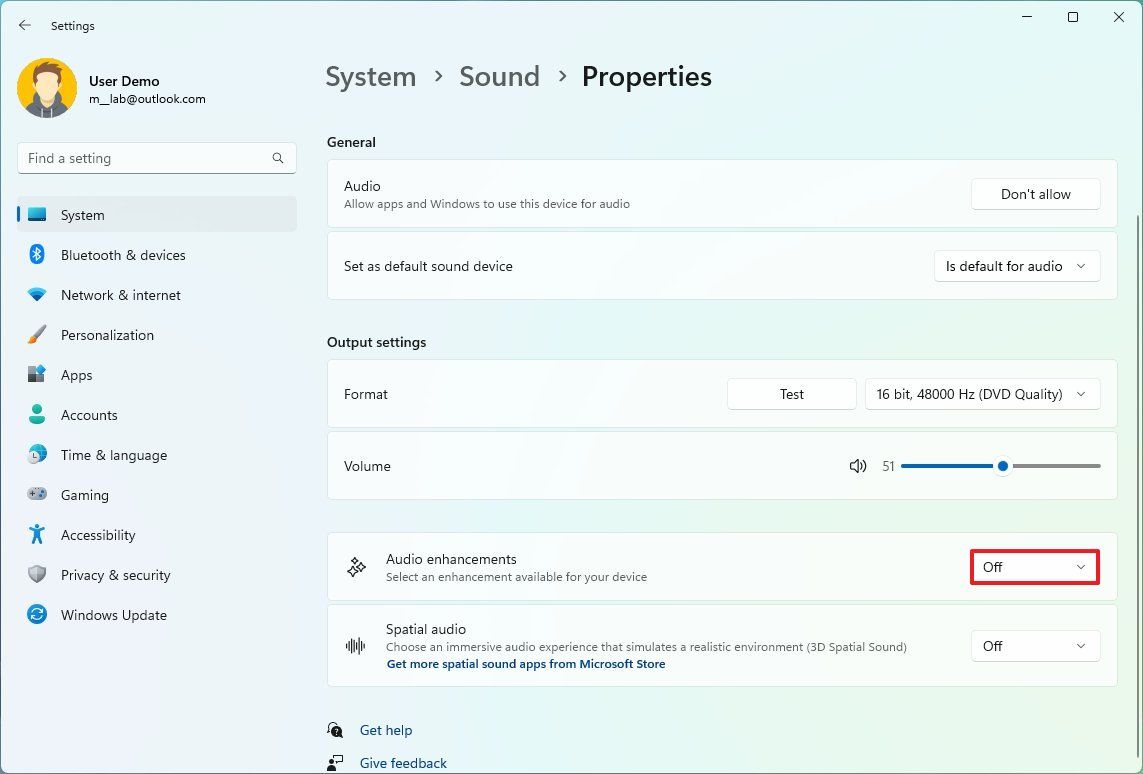This screenshot has width=1143, height=774.
Task: Open the Audio enhancements dropdown
Action: [x=1034, y=567]
